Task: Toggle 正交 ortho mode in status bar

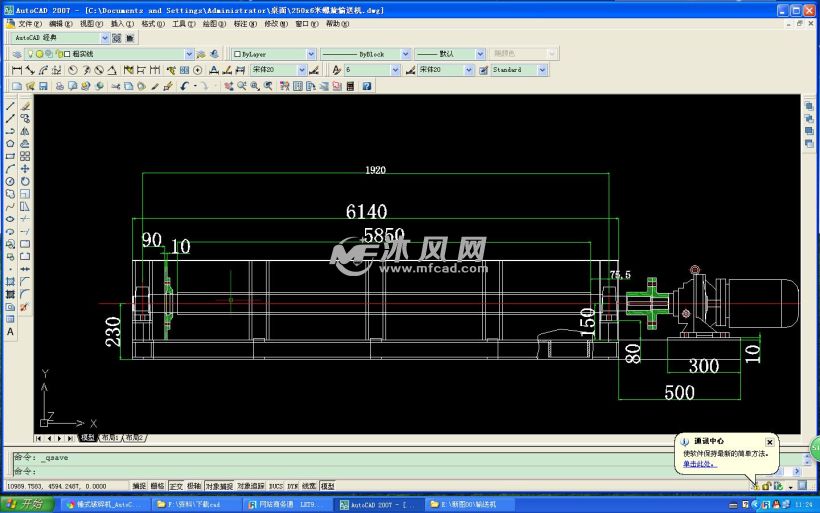Action: click(x=176, y=486)
